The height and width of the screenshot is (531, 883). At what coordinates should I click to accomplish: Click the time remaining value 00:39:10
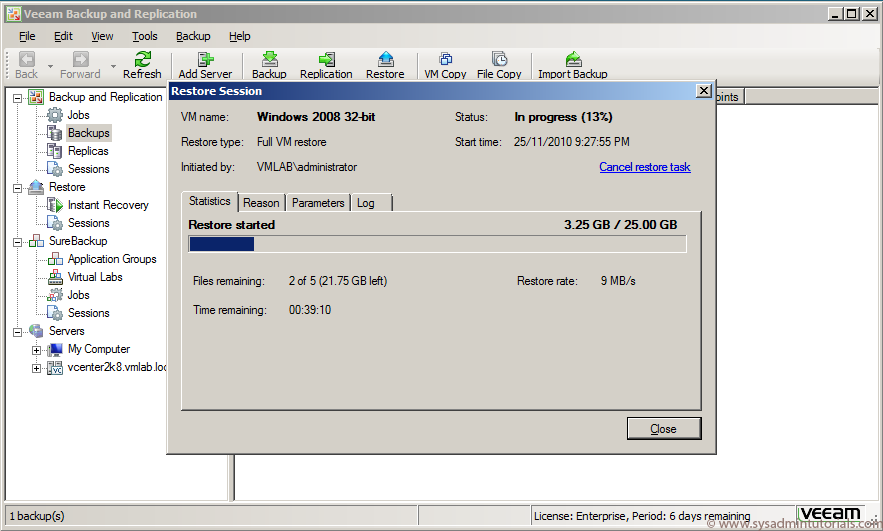pyautogui.click(x=310, y=310)
